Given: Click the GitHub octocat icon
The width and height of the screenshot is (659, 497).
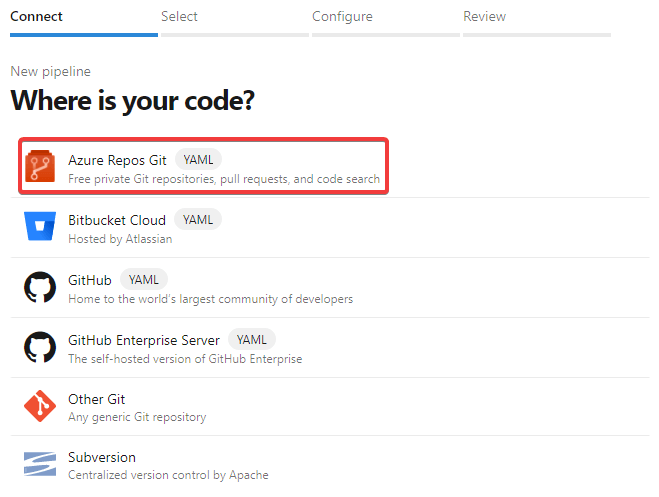Looking at the screenshot, I should click(41, 288).
